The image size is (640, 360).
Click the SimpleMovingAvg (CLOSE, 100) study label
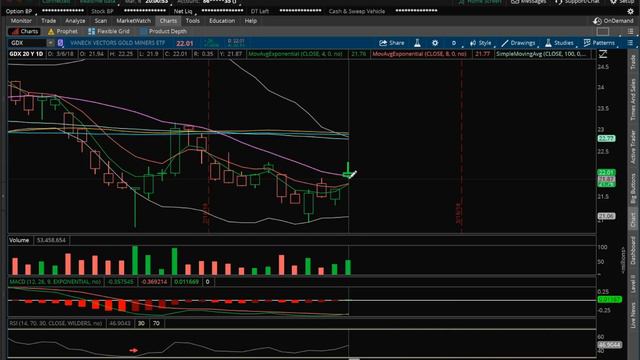542,54
